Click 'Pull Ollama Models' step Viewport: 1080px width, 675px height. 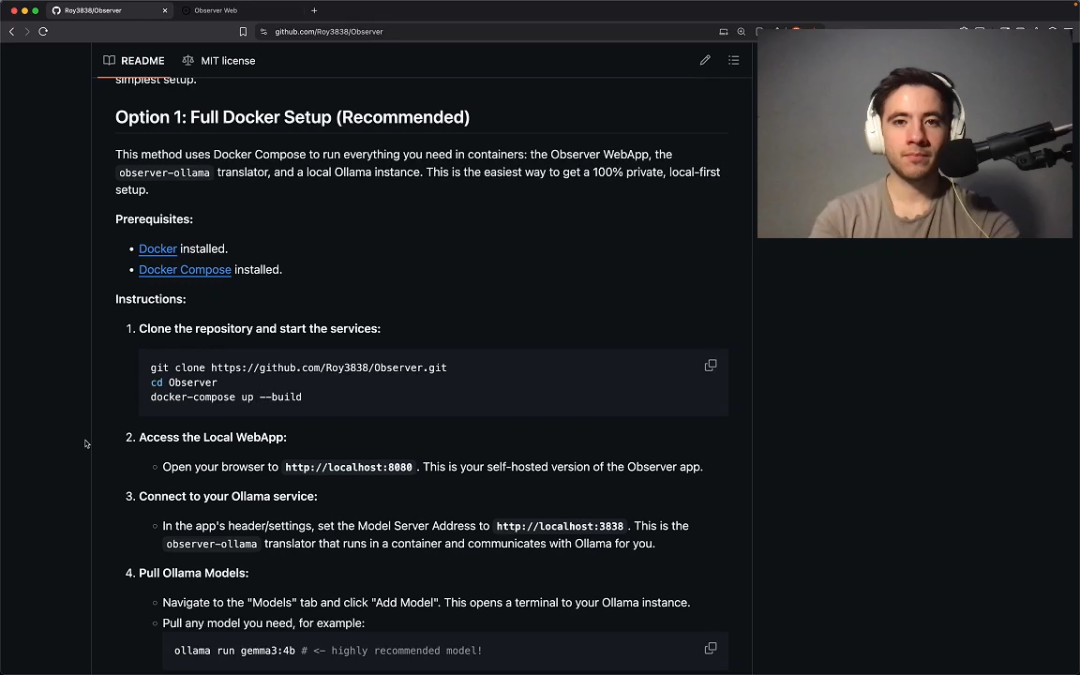[194, 573]
